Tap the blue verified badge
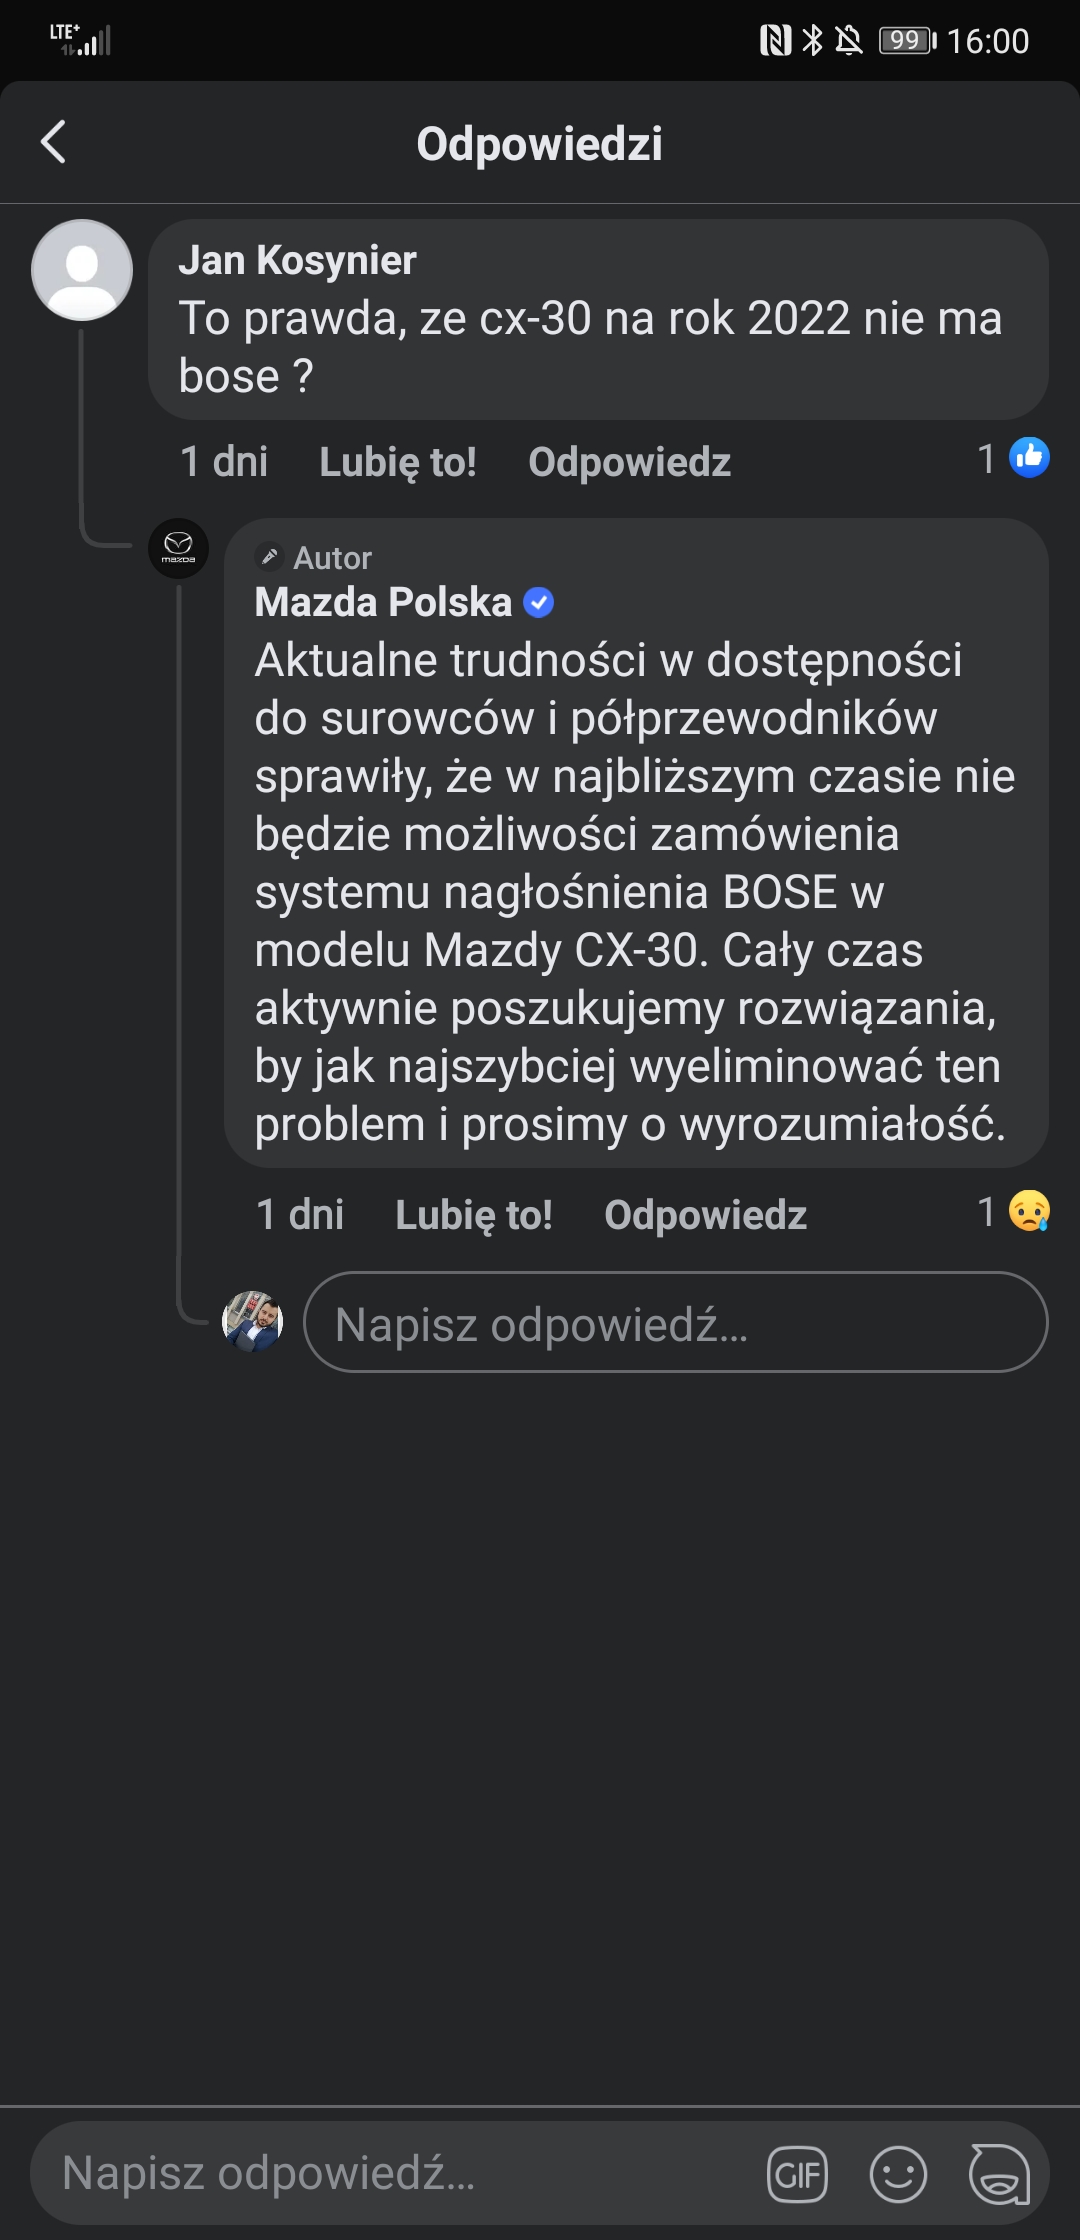 click(539, 603)
